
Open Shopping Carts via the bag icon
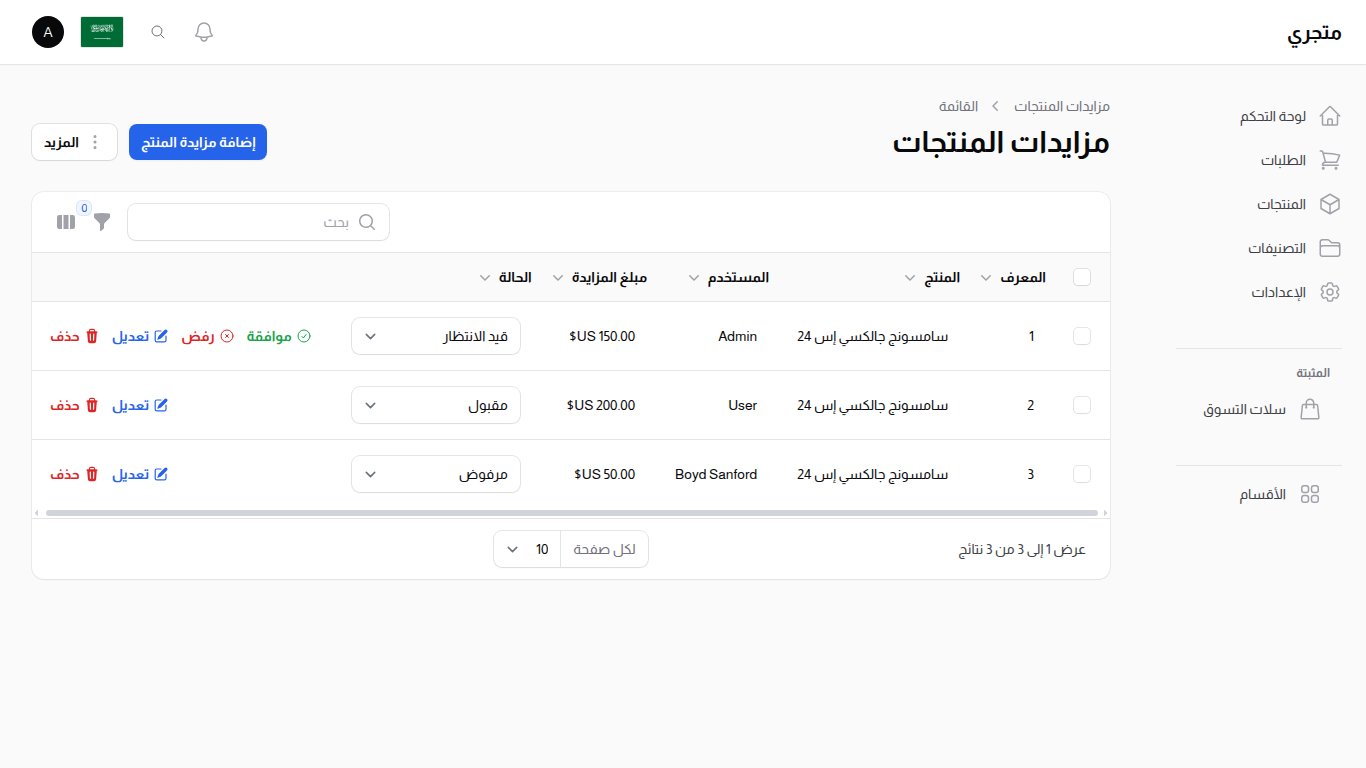1310,409
